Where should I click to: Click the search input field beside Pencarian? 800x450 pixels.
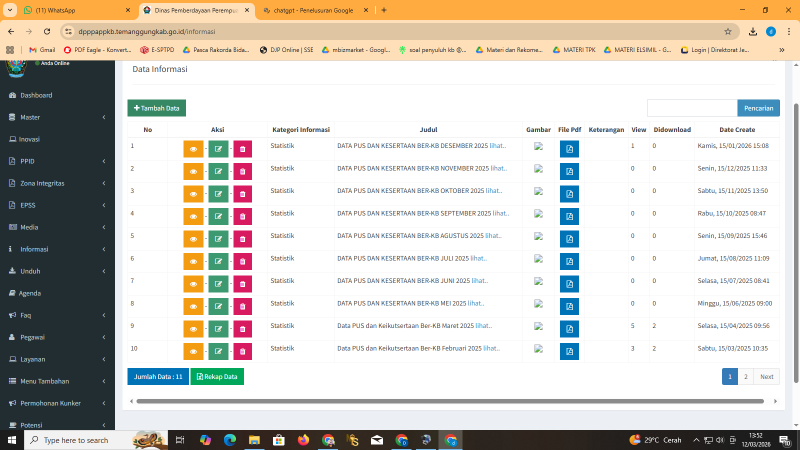[691, 107]
